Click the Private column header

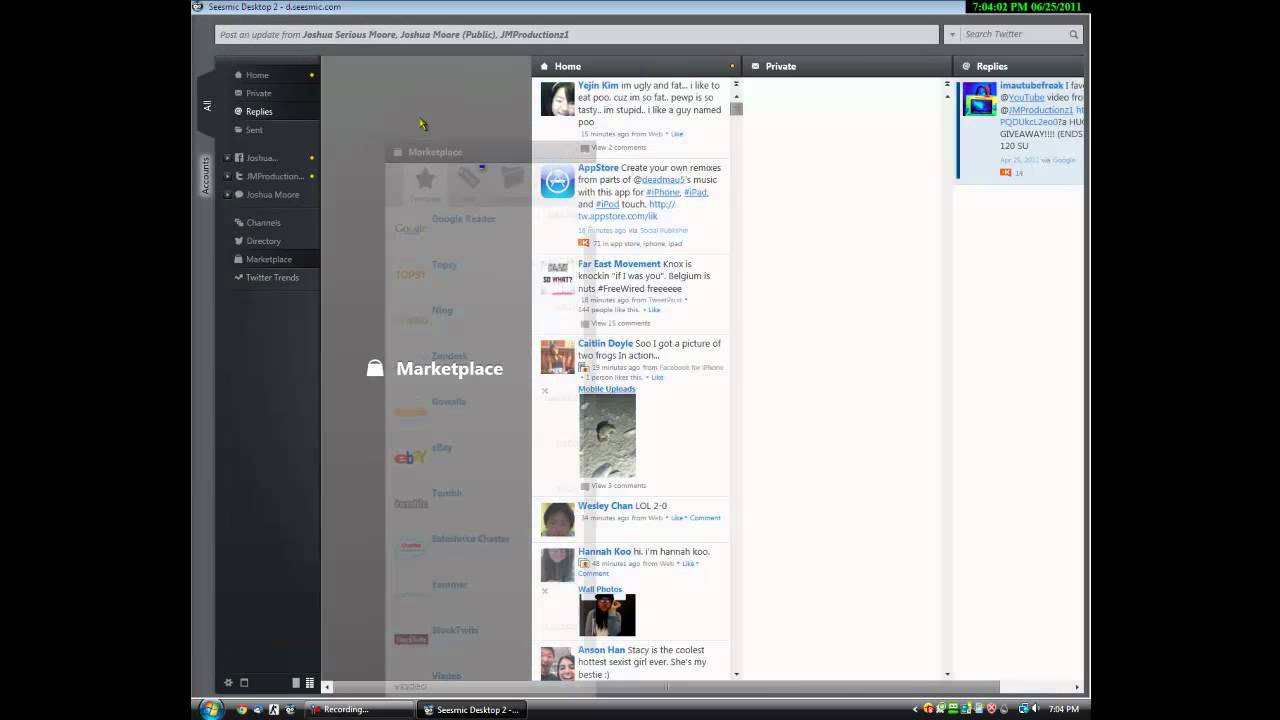[847, 66]
